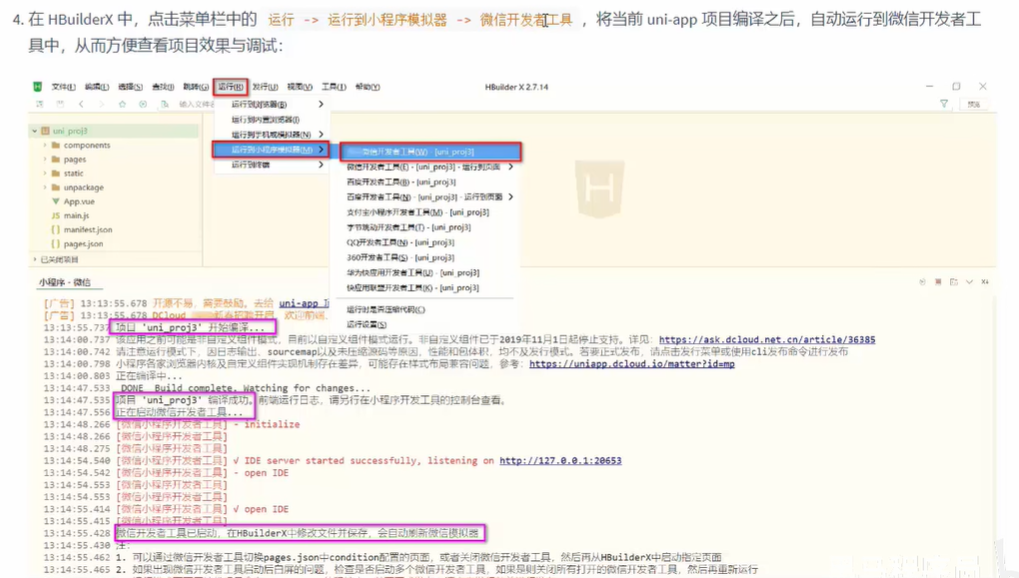Open ask.dcloud.net.cn/article/36385 link
Viewport: 1019px width, 578px height.
(767, 339)
